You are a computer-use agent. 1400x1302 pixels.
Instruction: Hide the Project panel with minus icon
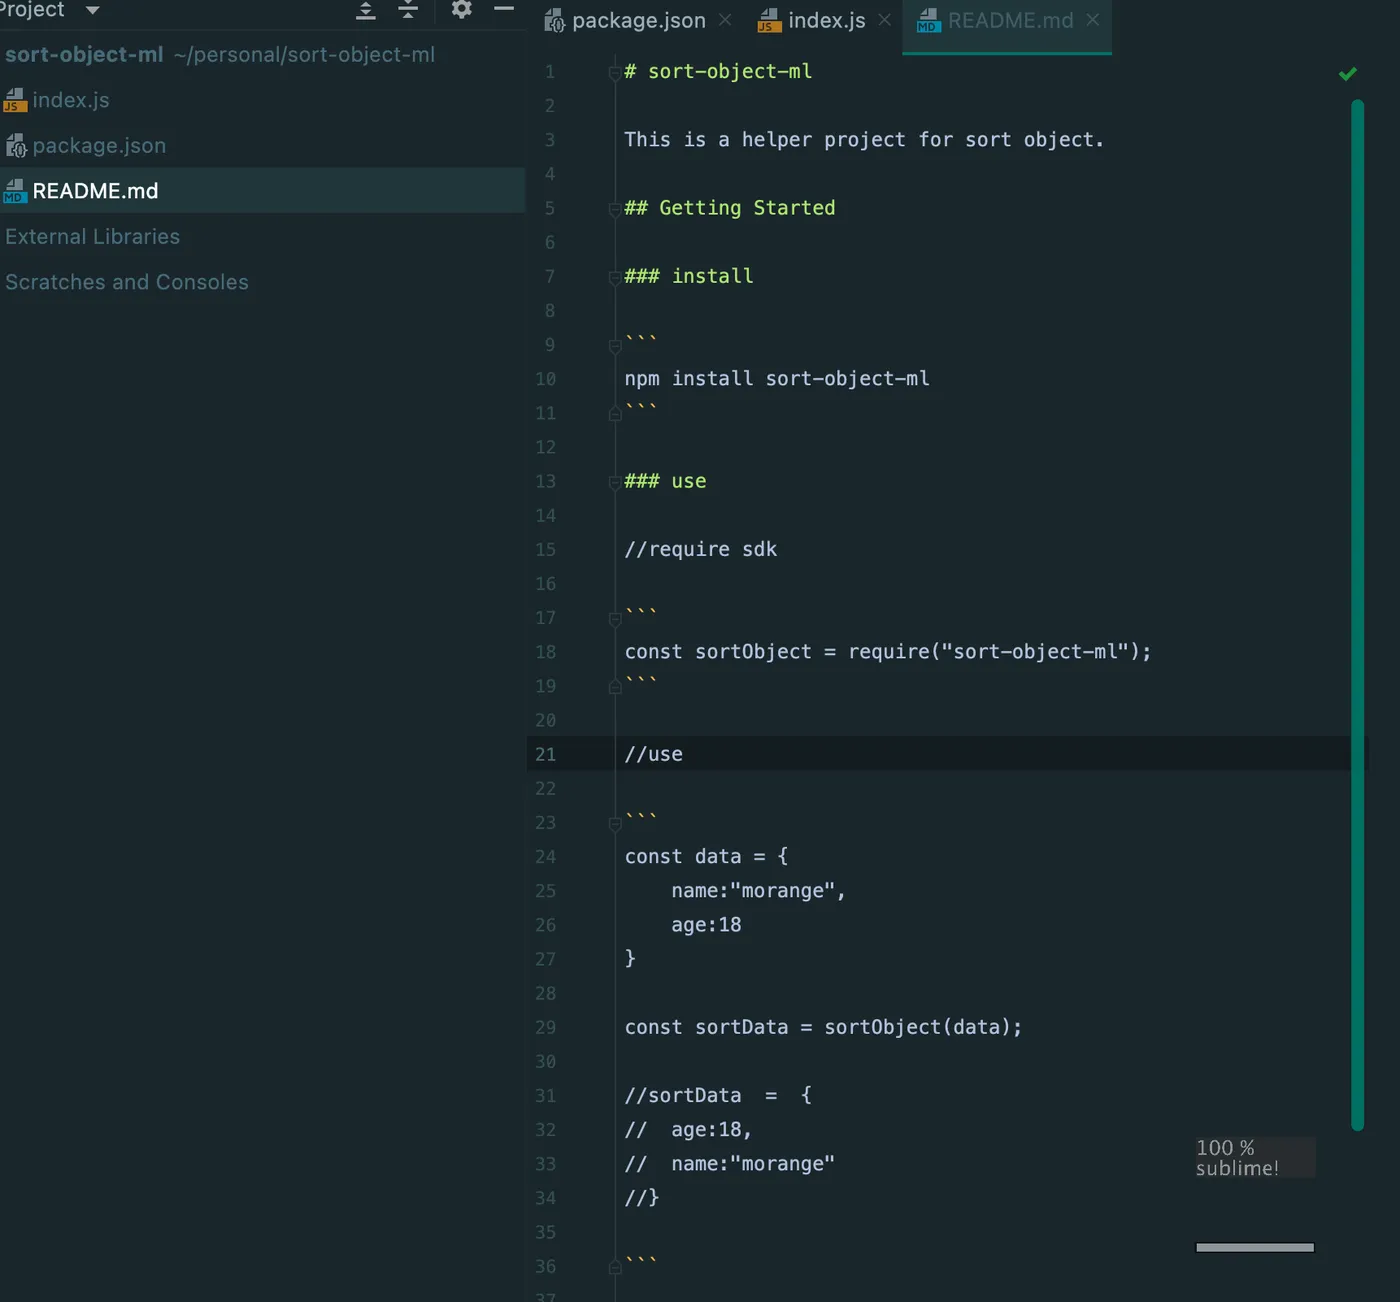click(504, 8)
